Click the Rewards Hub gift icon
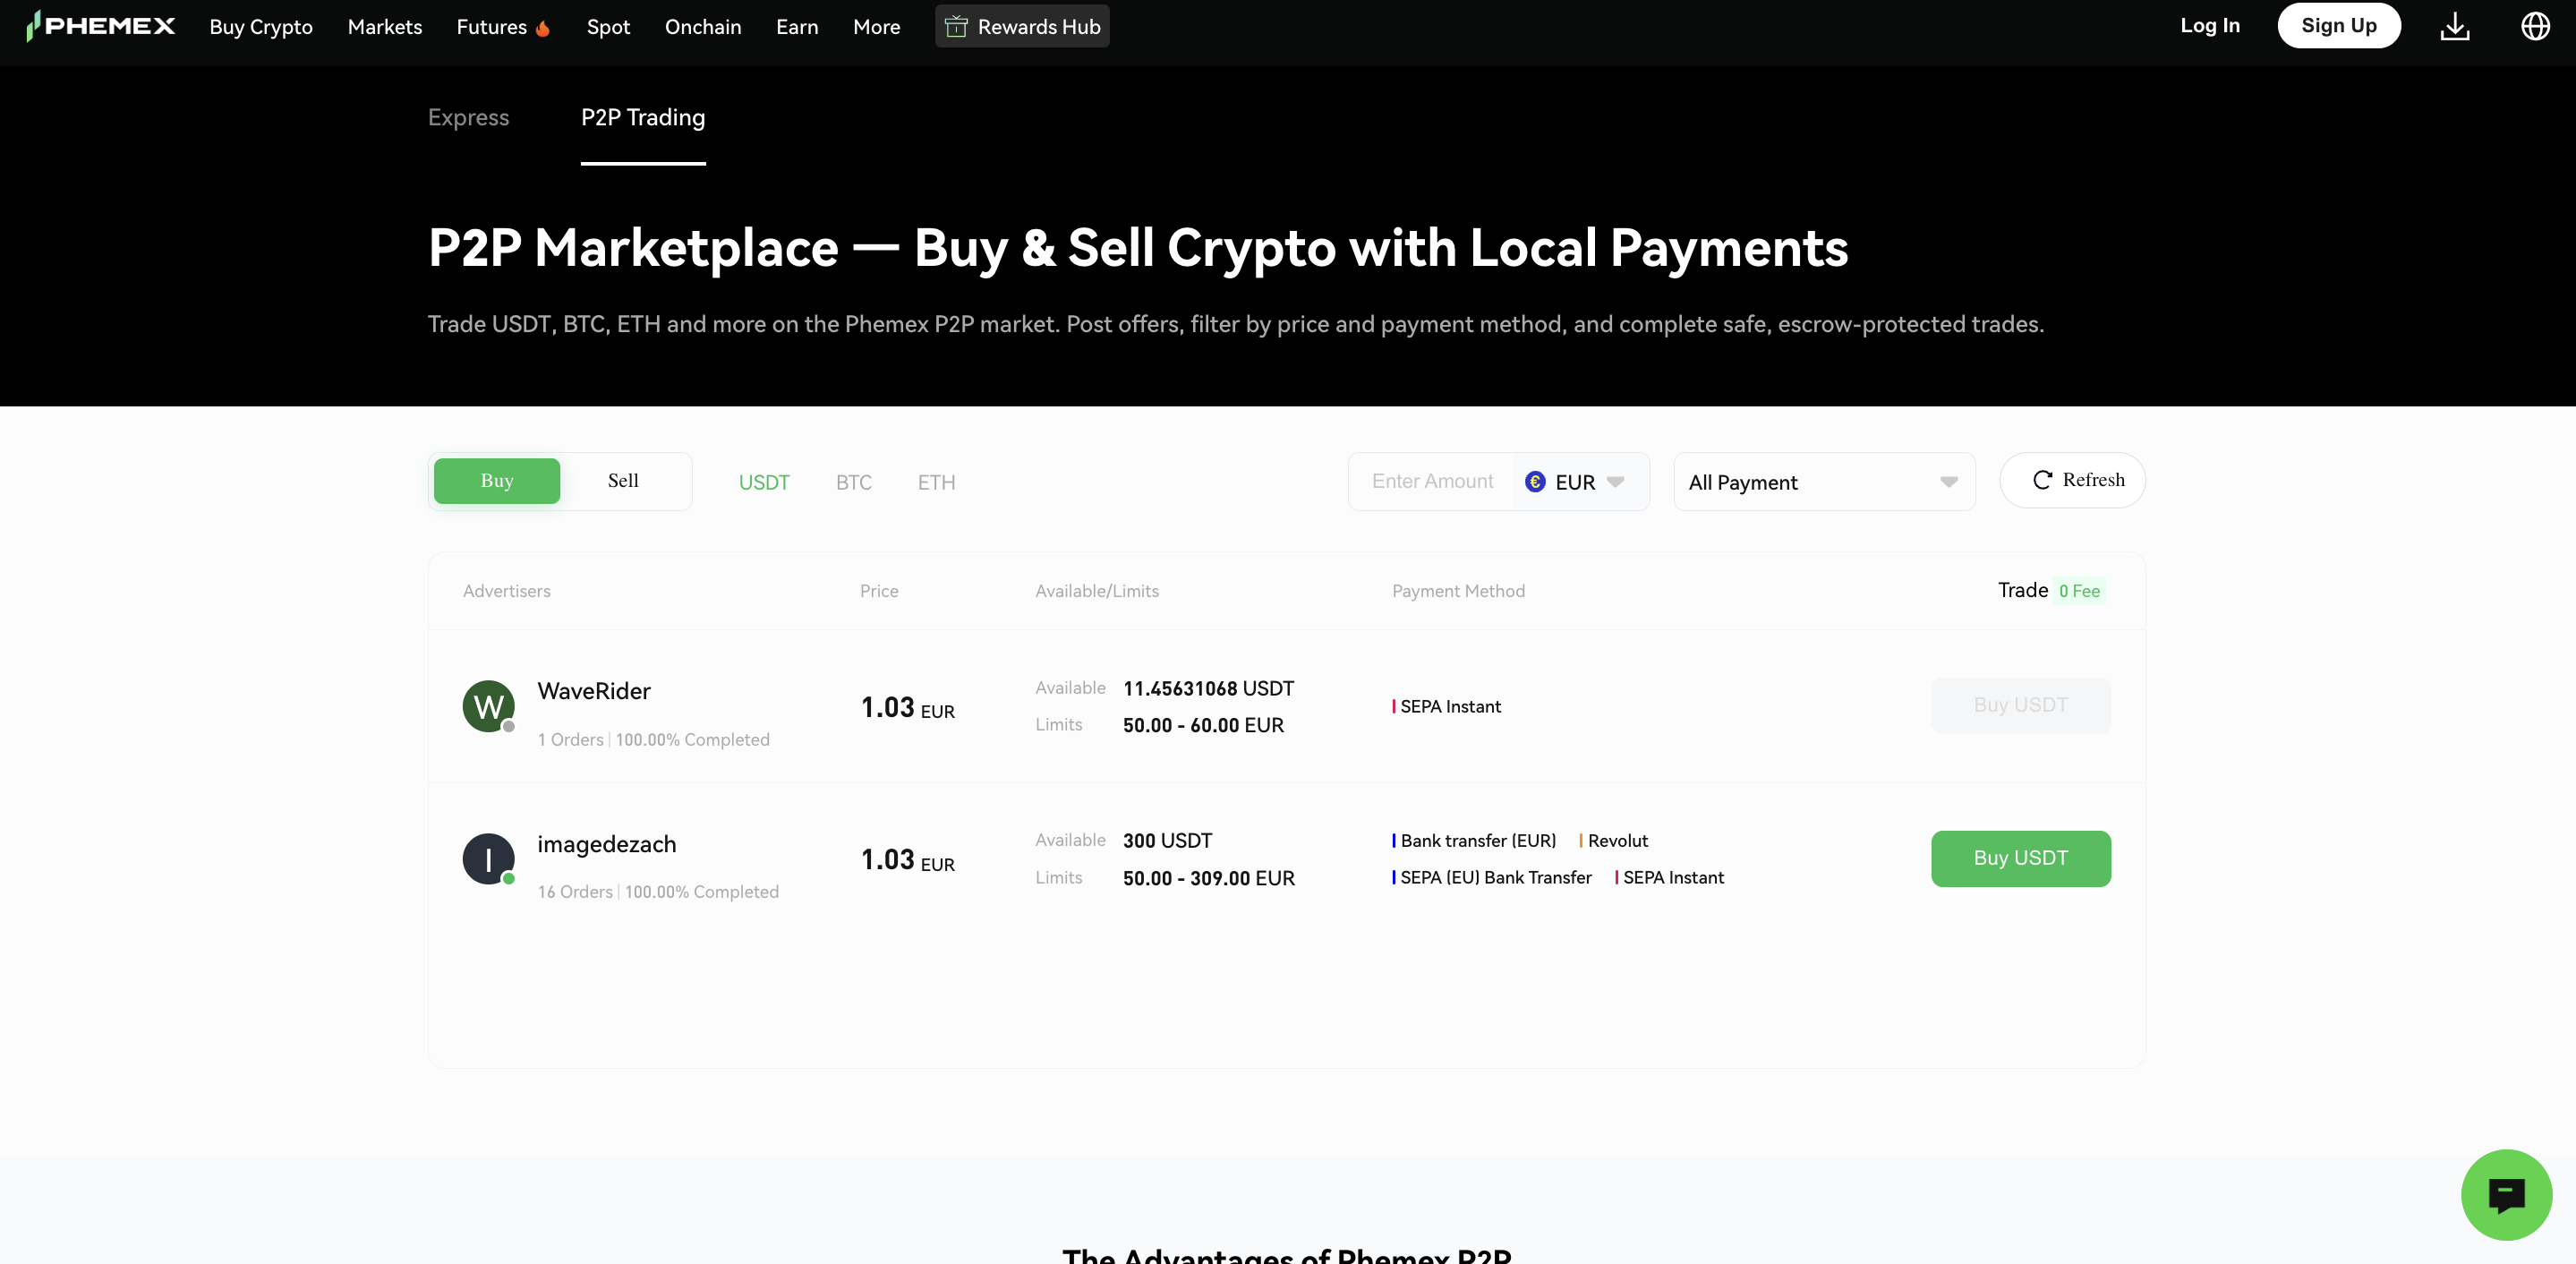This screenshot has width=2576, height=1264. [x=956, y=27]
